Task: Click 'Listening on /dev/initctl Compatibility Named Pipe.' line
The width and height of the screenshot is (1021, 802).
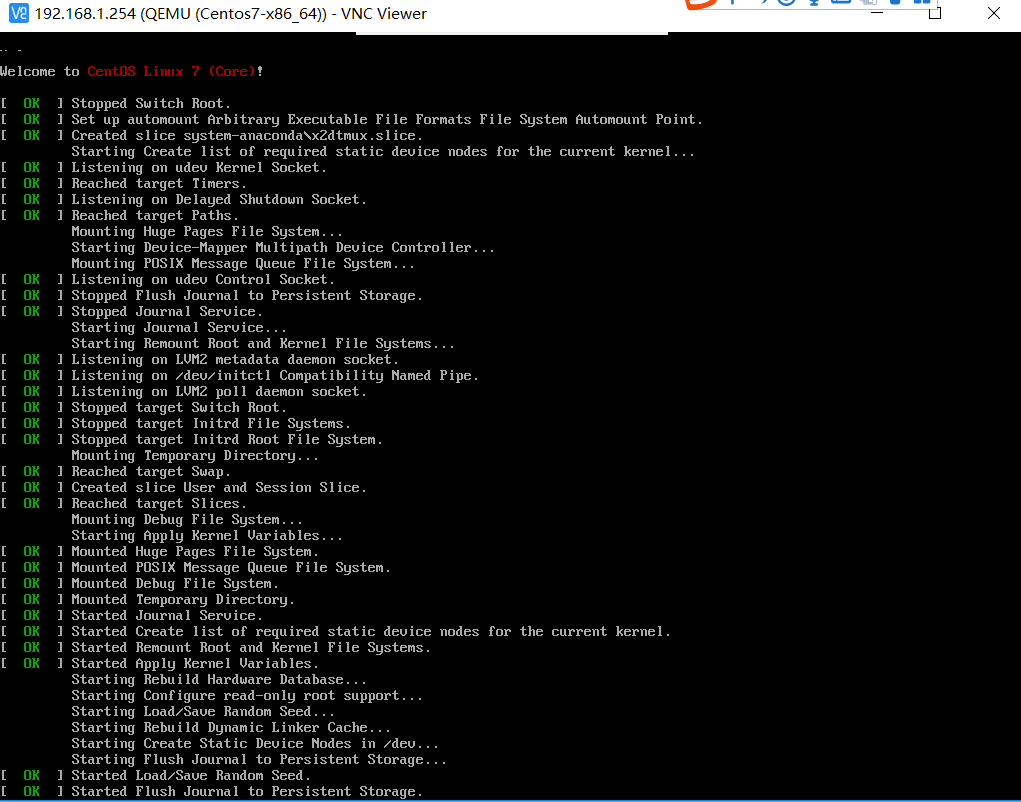Action: coord(275,376)
